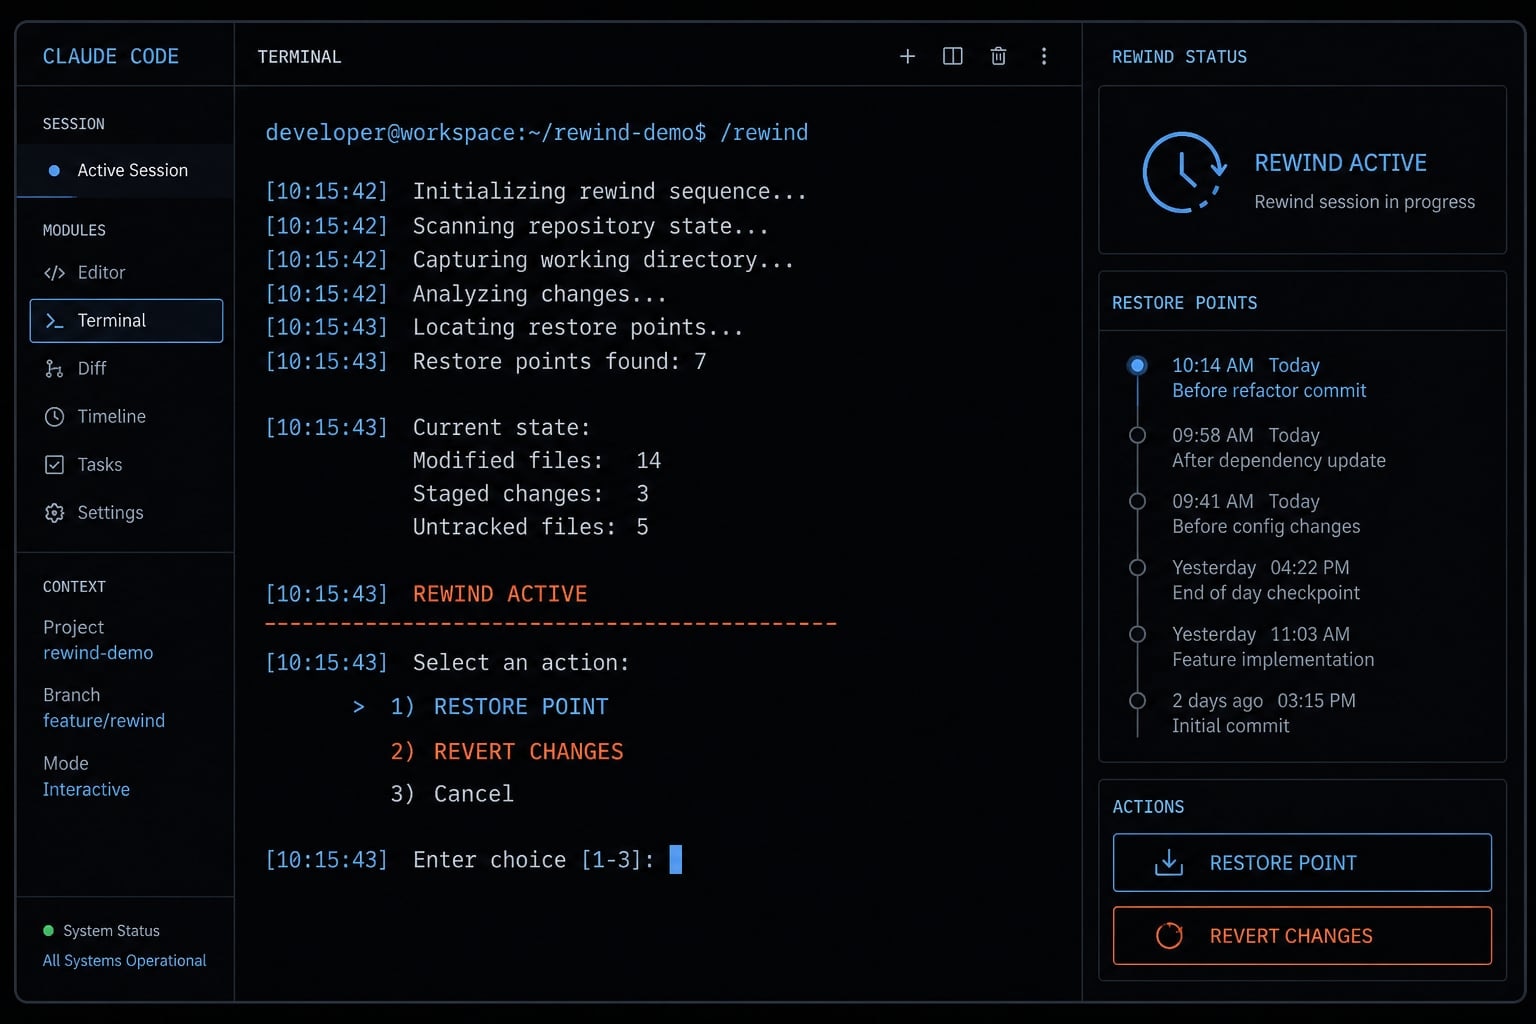Add a new terminal with plus icon
The image size is (1536, 1024).
pyautogui.click(x=907, y=56)
